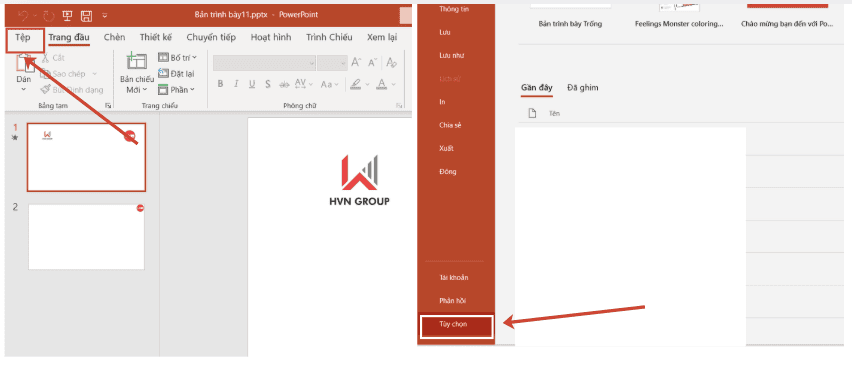The width and height of the screenshot is (852, 375).
Task: Choose Đóng to close the presentation
Action: point(448,172)
